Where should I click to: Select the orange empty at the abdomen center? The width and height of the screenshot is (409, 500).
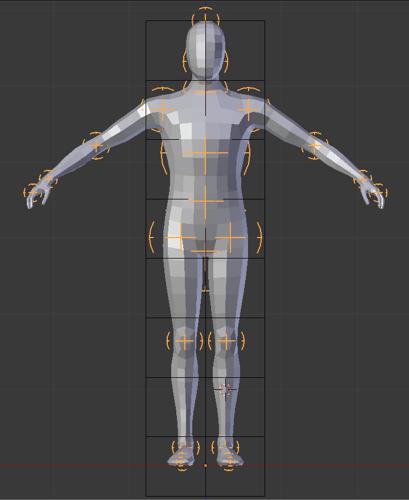(206, 201)
